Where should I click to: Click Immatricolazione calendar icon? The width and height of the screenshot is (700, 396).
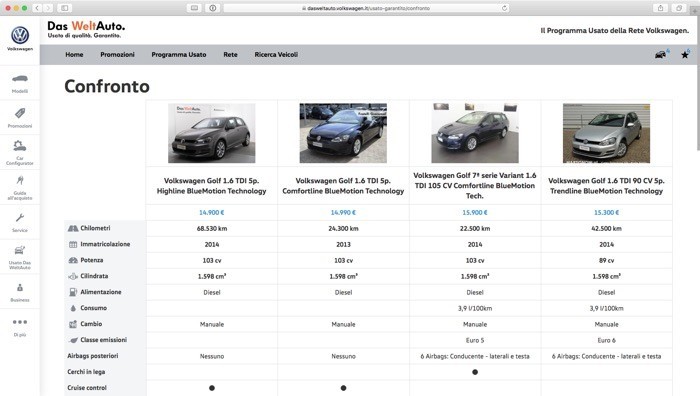pyautogui.click(x=73, y=244)
